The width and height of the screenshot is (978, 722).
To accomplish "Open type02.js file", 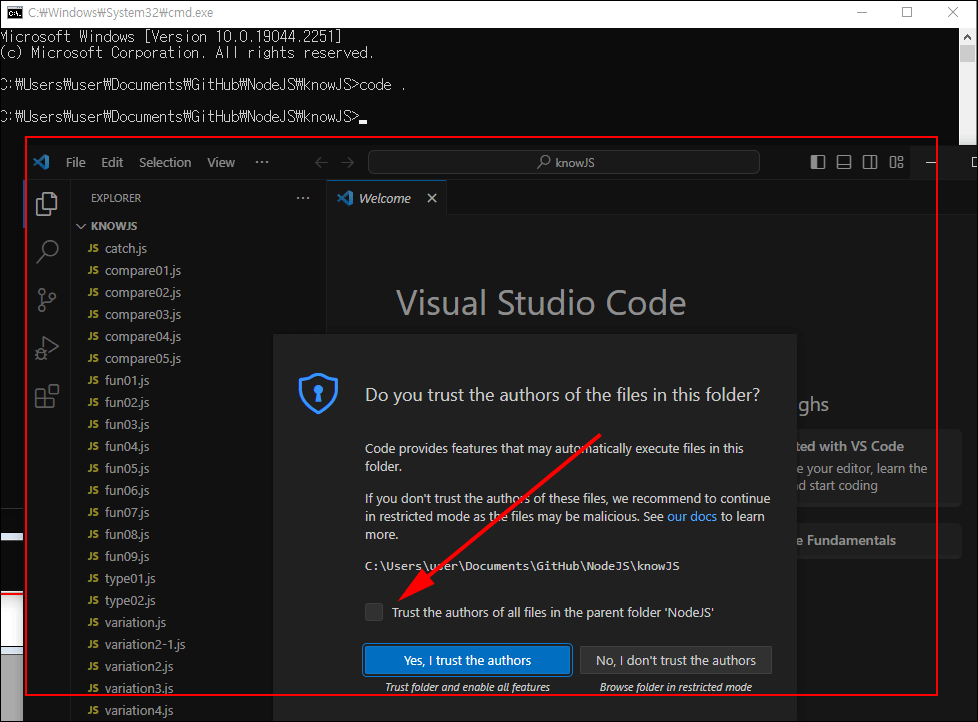I will click(x=130, y=600).
